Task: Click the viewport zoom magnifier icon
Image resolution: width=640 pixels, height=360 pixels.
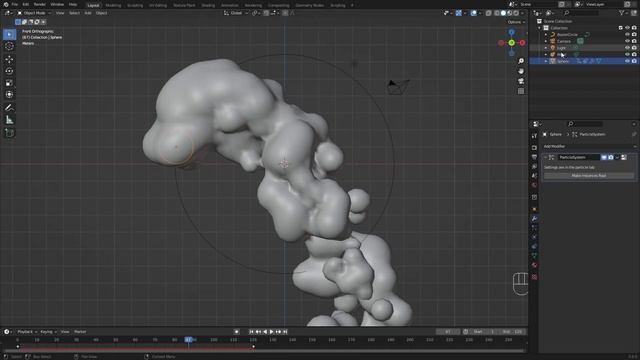Action: (x=521, y=61)
